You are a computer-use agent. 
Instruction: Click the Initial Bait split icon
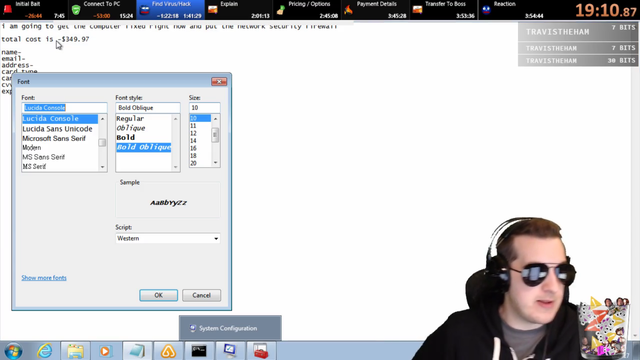(x=7, y=9)
